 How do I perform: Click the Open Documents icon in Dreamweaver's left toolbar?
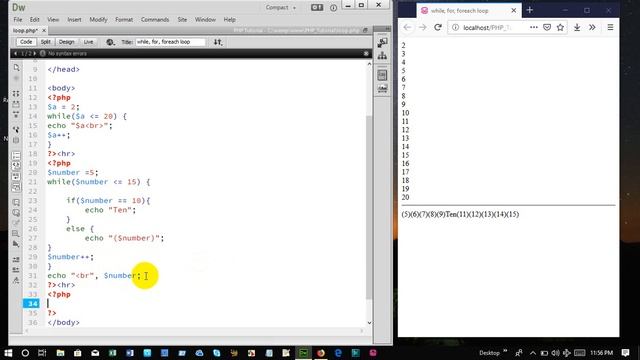(x=16, y=67)
